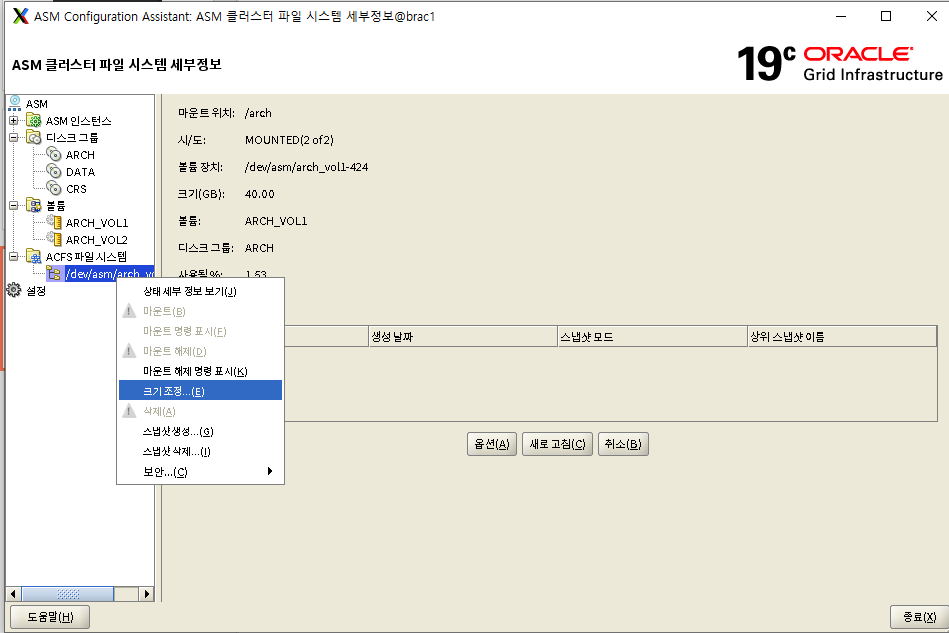Click the CRS disk group icon
The width and height of the screenshot is (949, 633).
54,188
